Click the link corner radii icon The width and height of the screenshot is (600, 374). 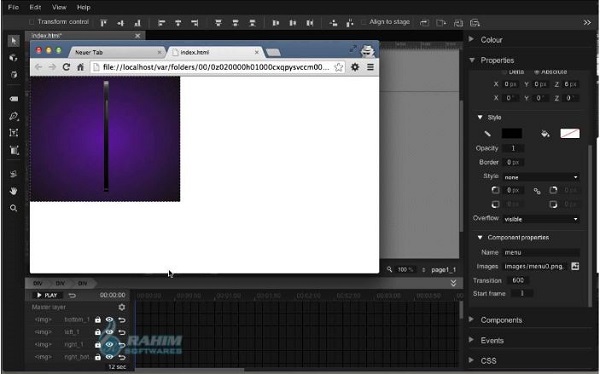[537, 191]
